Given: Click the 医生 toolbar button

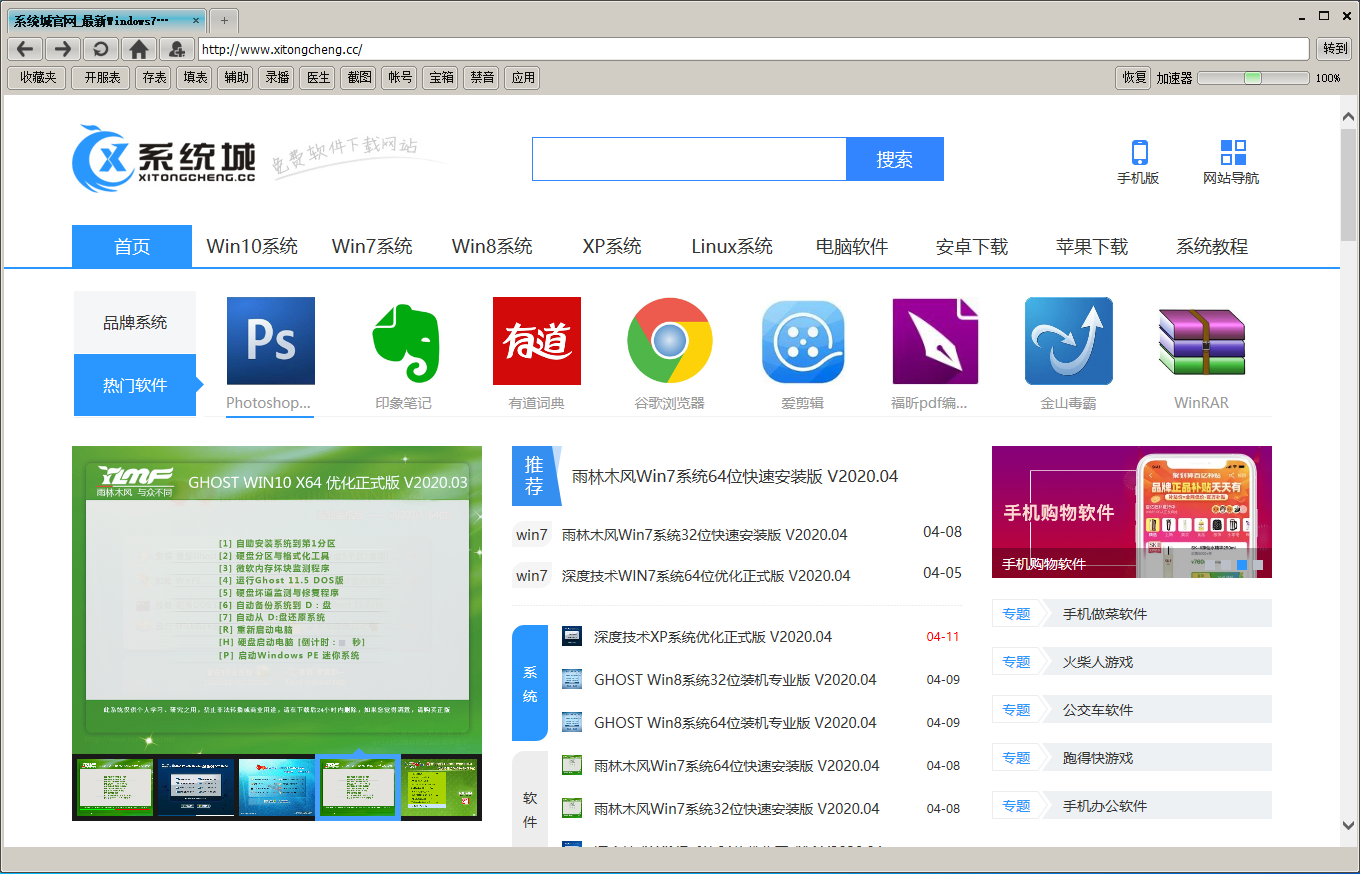Looking at the screenshot, I should pos(318,77).
